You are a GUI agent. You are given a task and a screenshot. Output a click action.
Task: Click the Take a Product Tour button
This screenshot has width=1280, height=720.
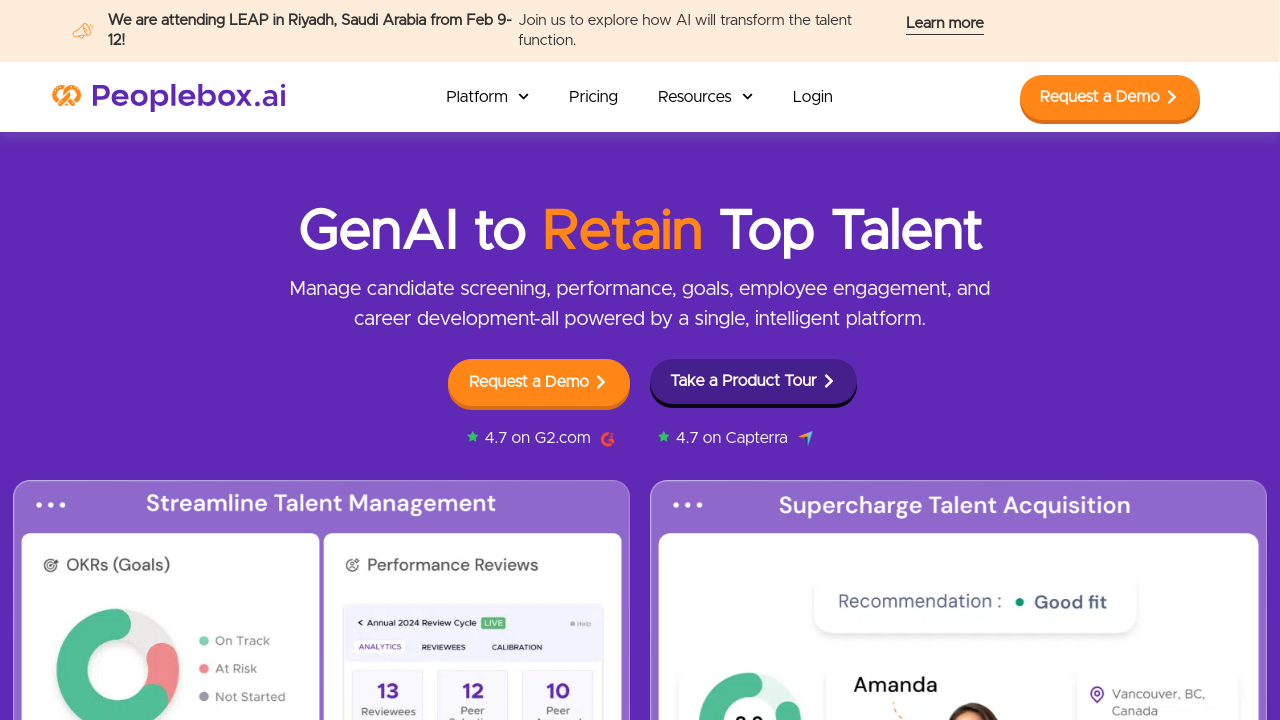[x=753, y=381]
